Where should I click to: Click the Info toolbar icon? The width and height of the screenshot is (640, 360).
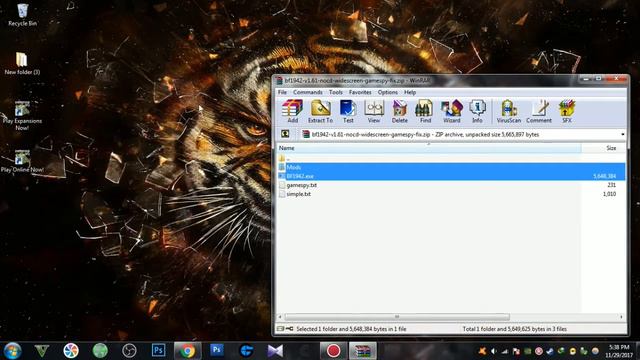coord(477,111)
